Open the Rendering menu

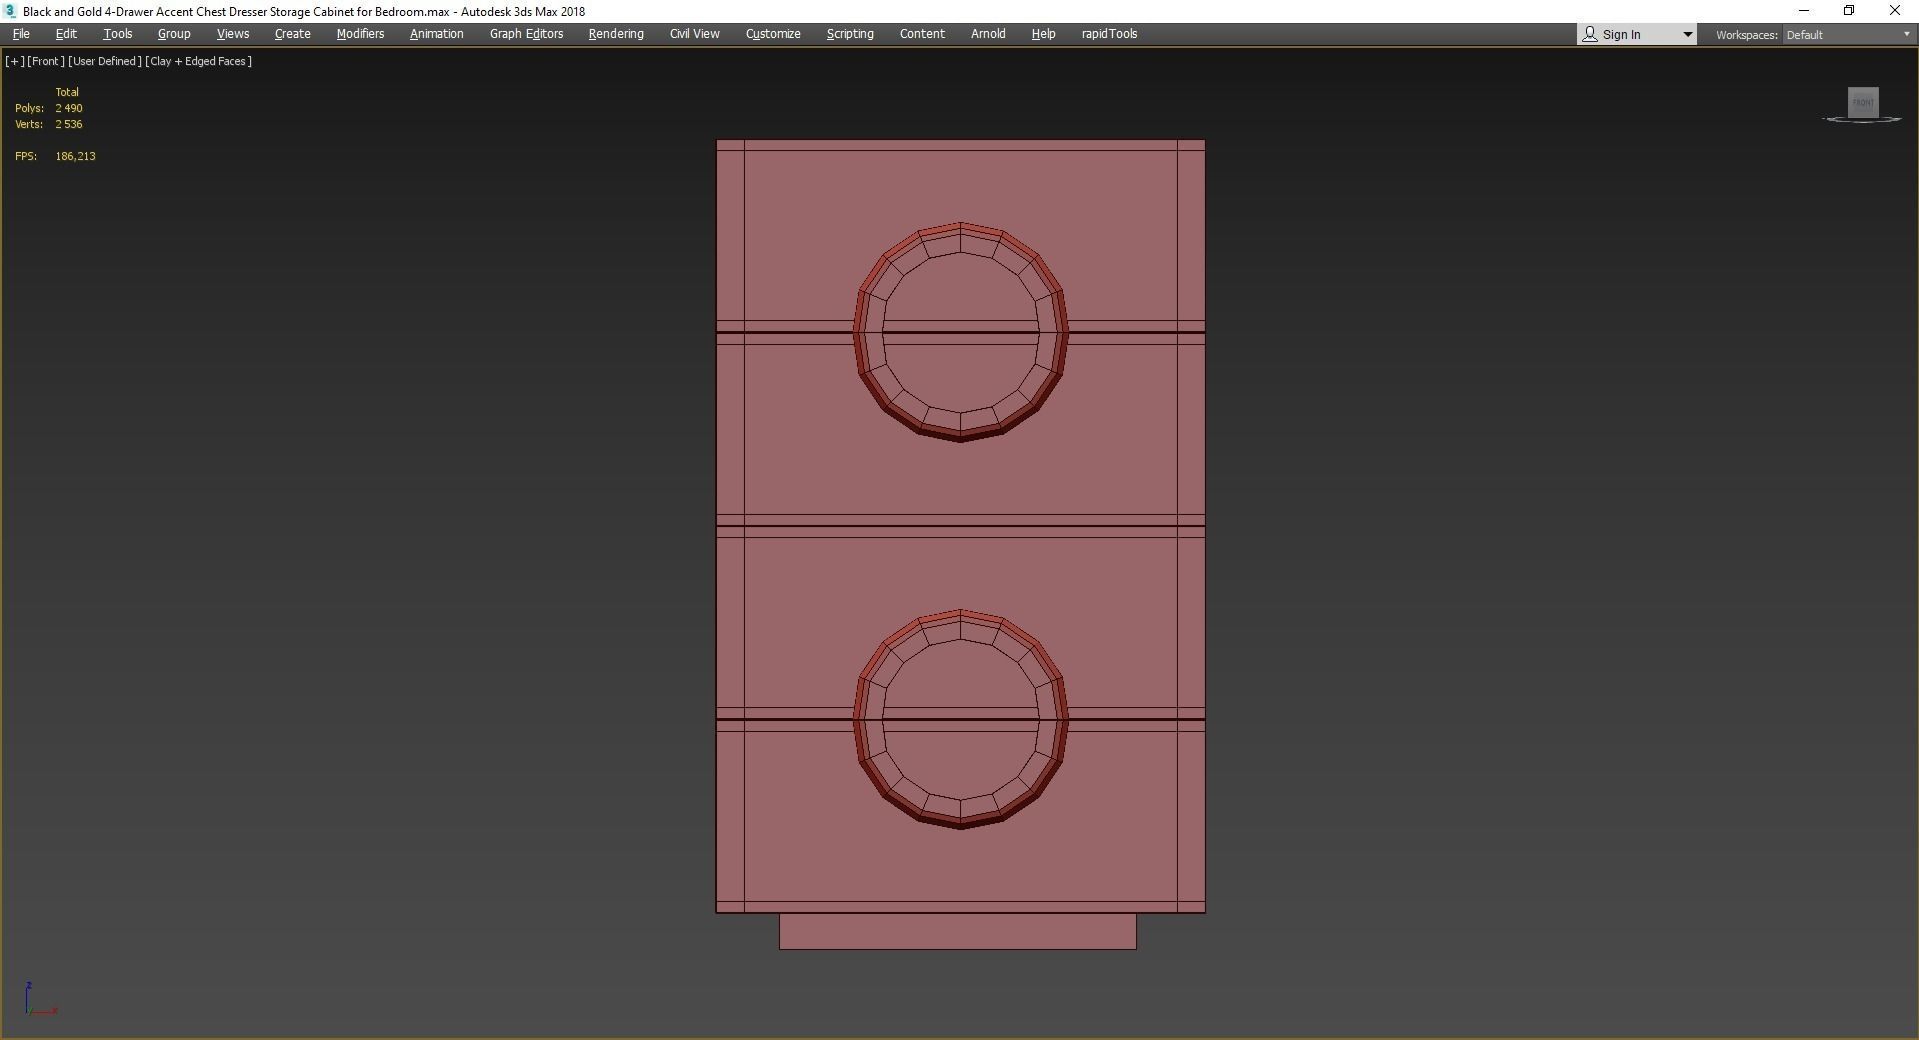(616, 34)
